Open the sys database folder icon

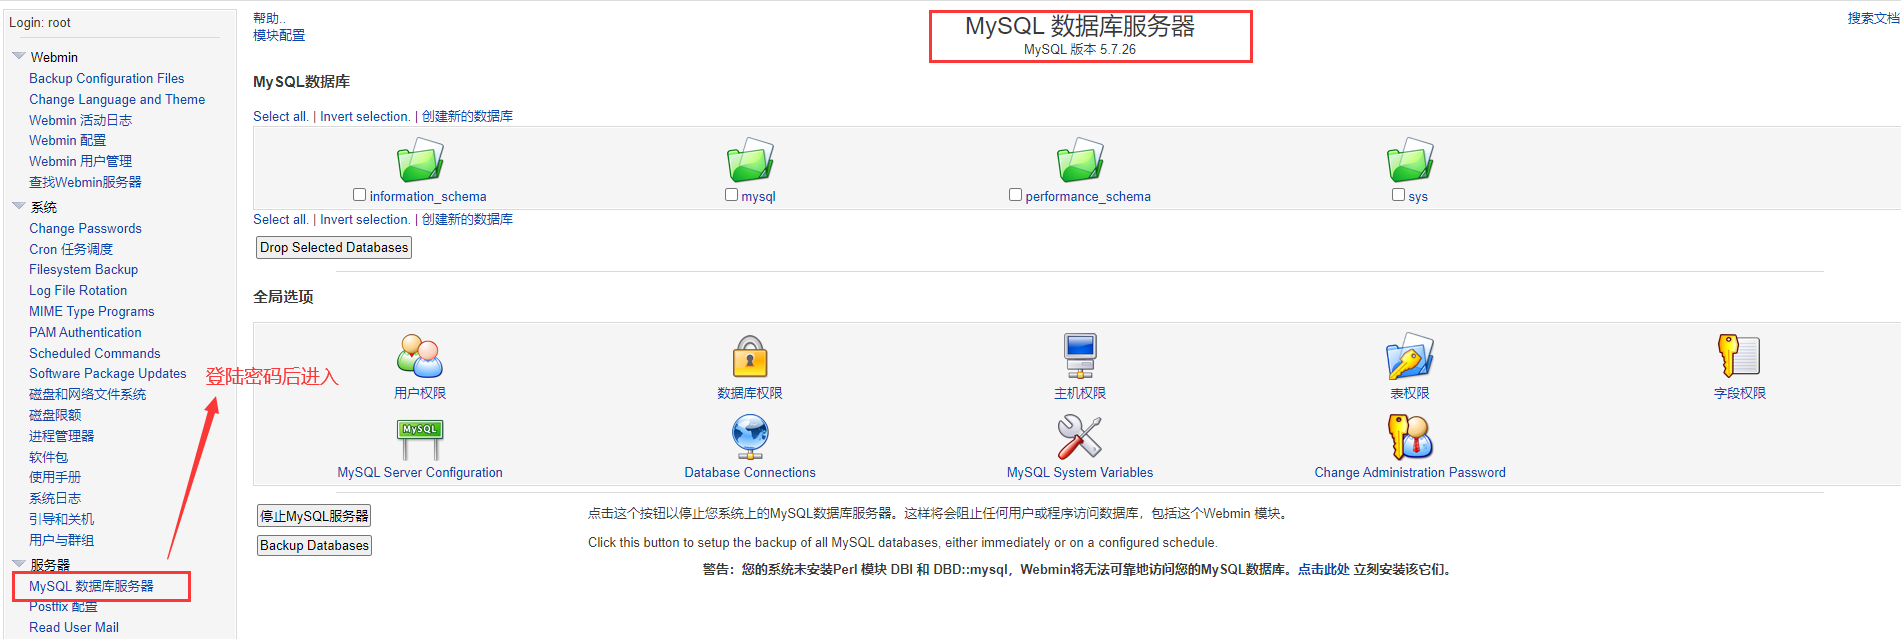tap(1410, 160)
